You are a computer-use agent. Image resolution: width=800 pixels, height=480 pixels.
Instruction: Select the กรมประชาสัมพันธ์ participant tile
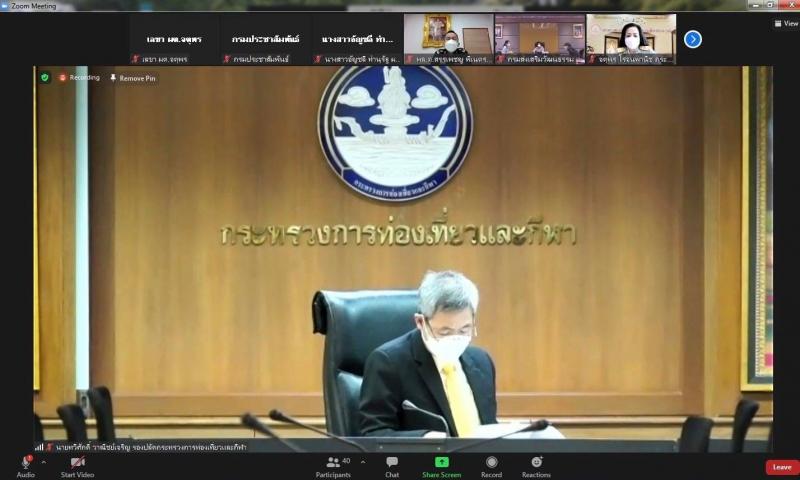click(x=266, y=39)
